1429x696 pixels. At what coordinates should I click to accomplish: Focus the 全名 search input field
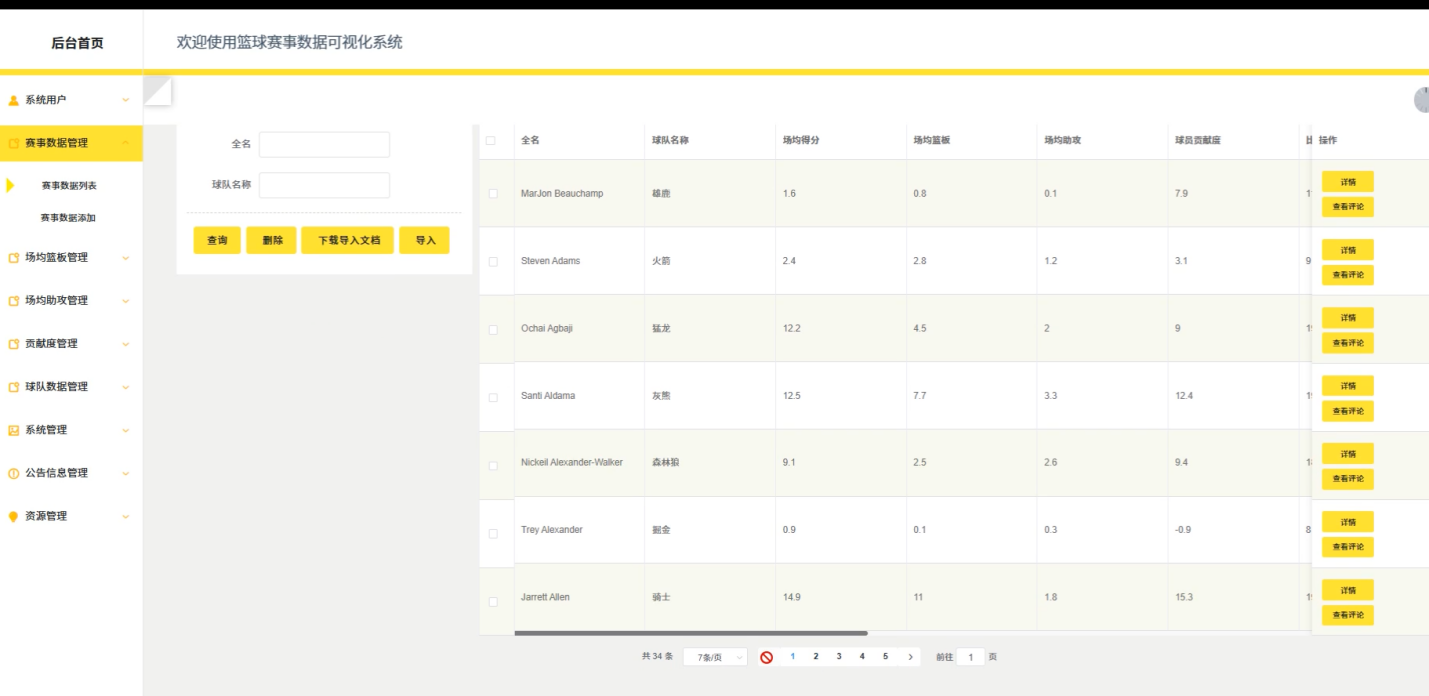(x=324, y=145)
